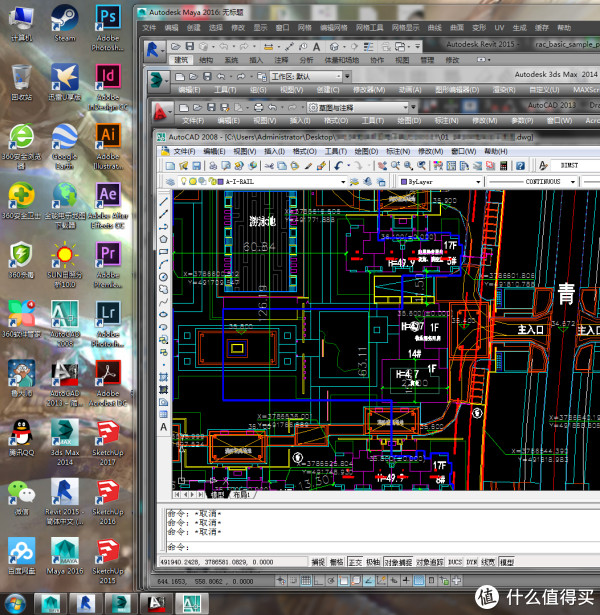Viewport: 600px width, 615px height.
Task: Click the Plot printer icon in AutoCAD 2013 toolbar
Action: point(258,107)
